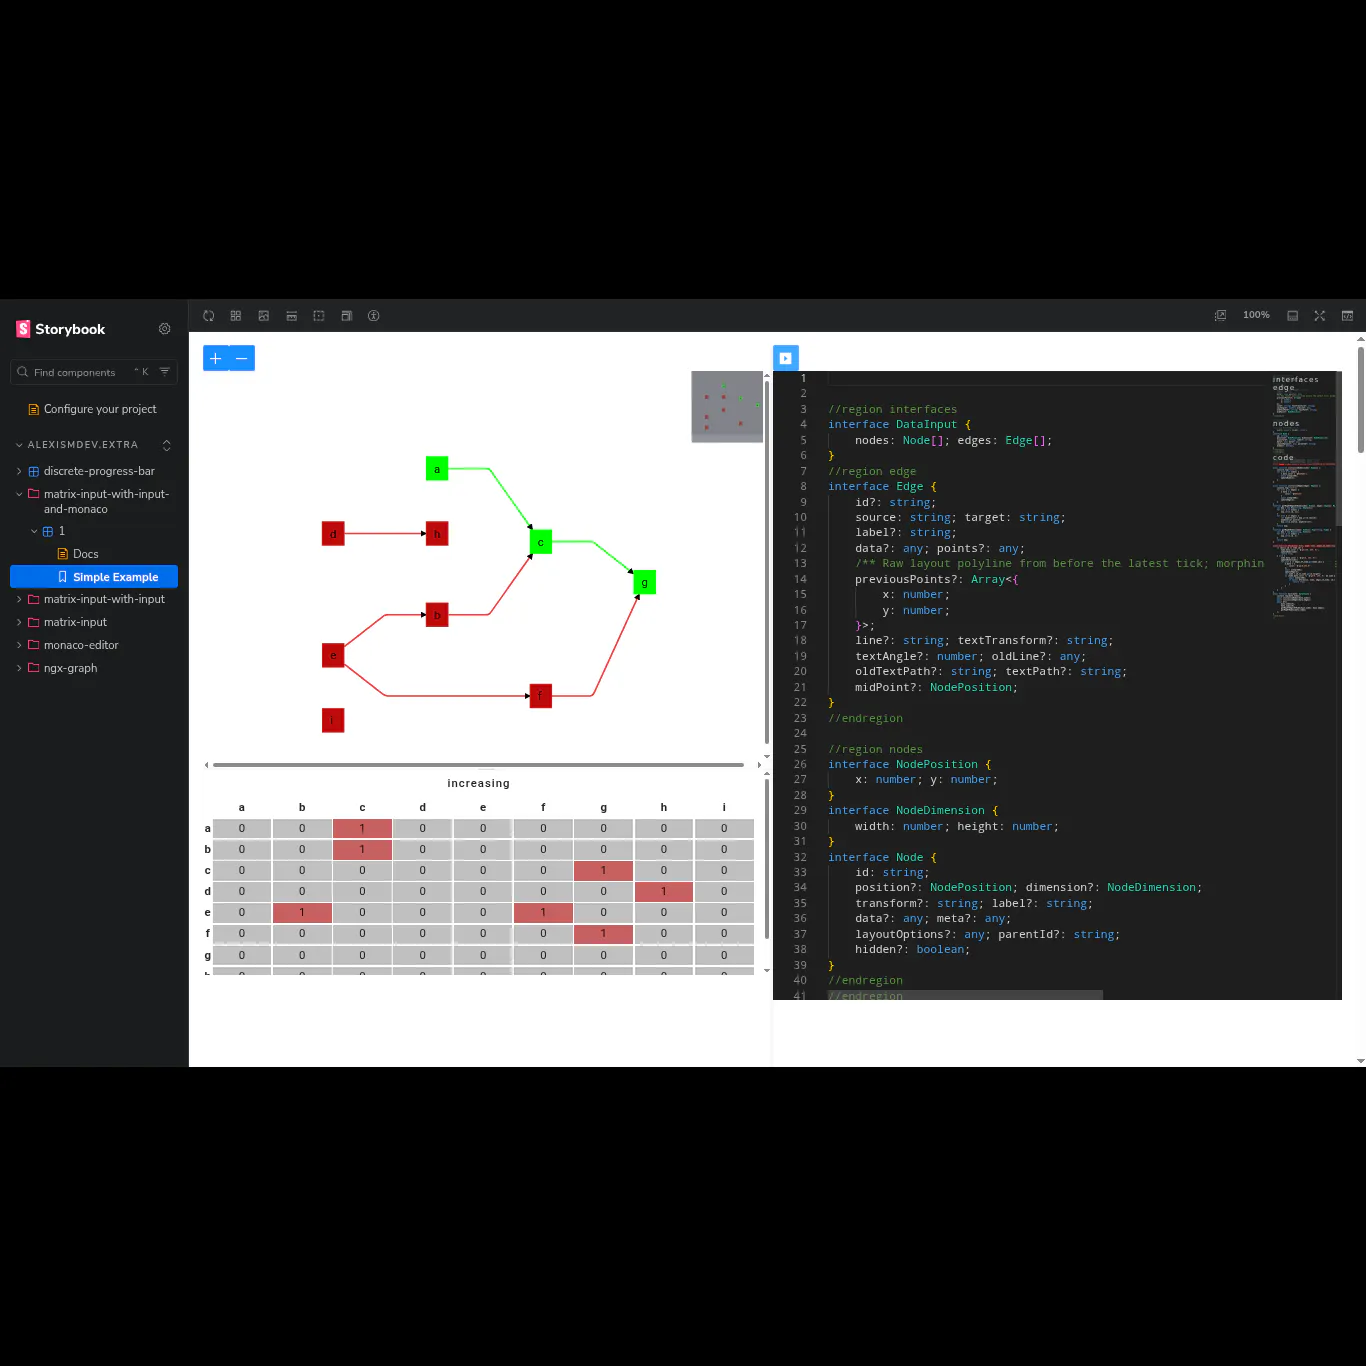The image size is (1366, 1366).
Task: Click the graph minimap thumbnail
Action: click(727, 407)
